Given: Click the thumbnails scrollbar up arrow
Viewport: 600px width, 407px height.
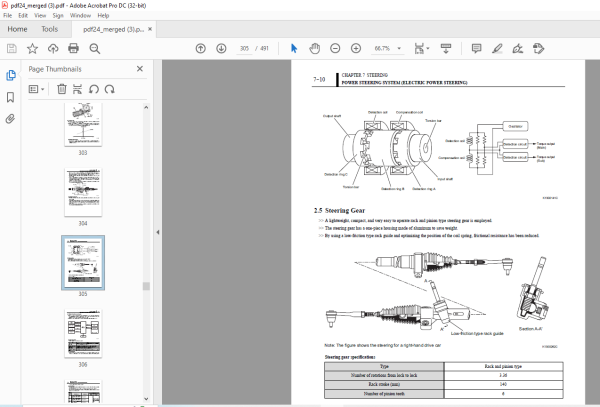Looking at the screenshot, I should coord(146,107).
